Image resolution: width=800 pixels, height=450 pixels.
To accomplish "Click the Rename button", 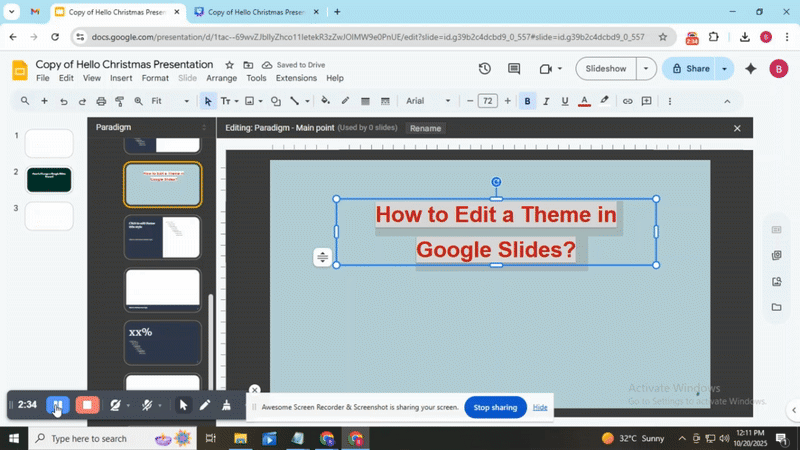I will click(425, 128).
